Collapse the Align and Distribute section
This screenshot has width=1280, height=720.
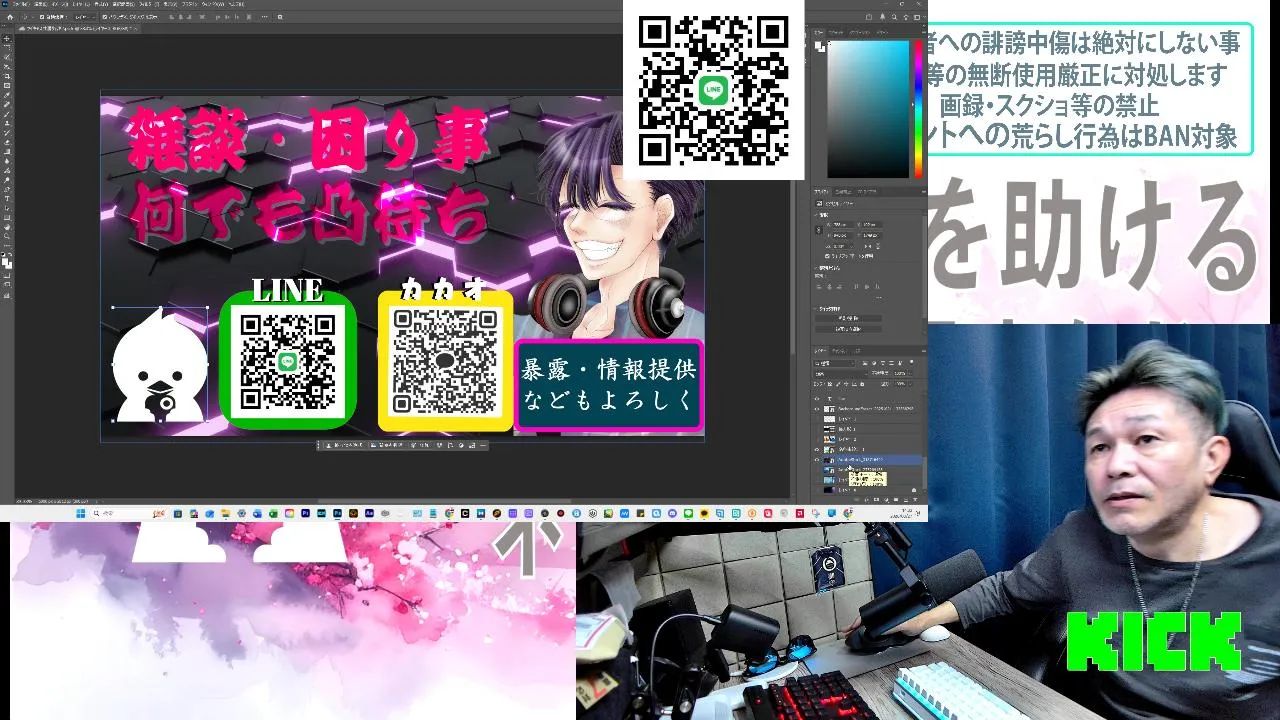(815, 268)
